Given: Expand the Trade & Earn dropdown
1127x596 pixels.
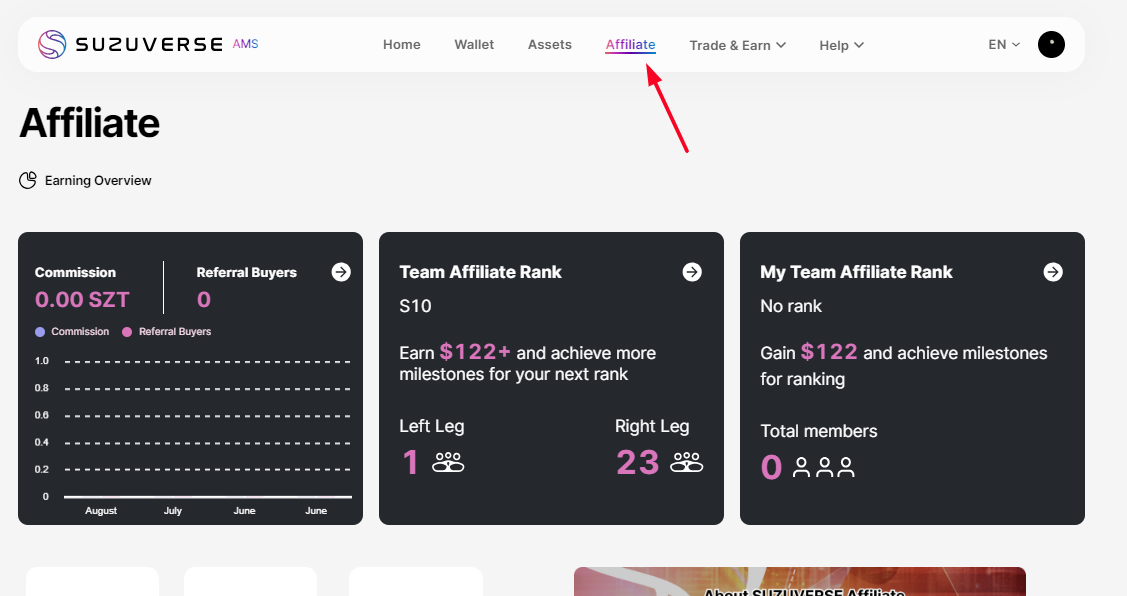Looking at the screenshot, I should 737,45.
